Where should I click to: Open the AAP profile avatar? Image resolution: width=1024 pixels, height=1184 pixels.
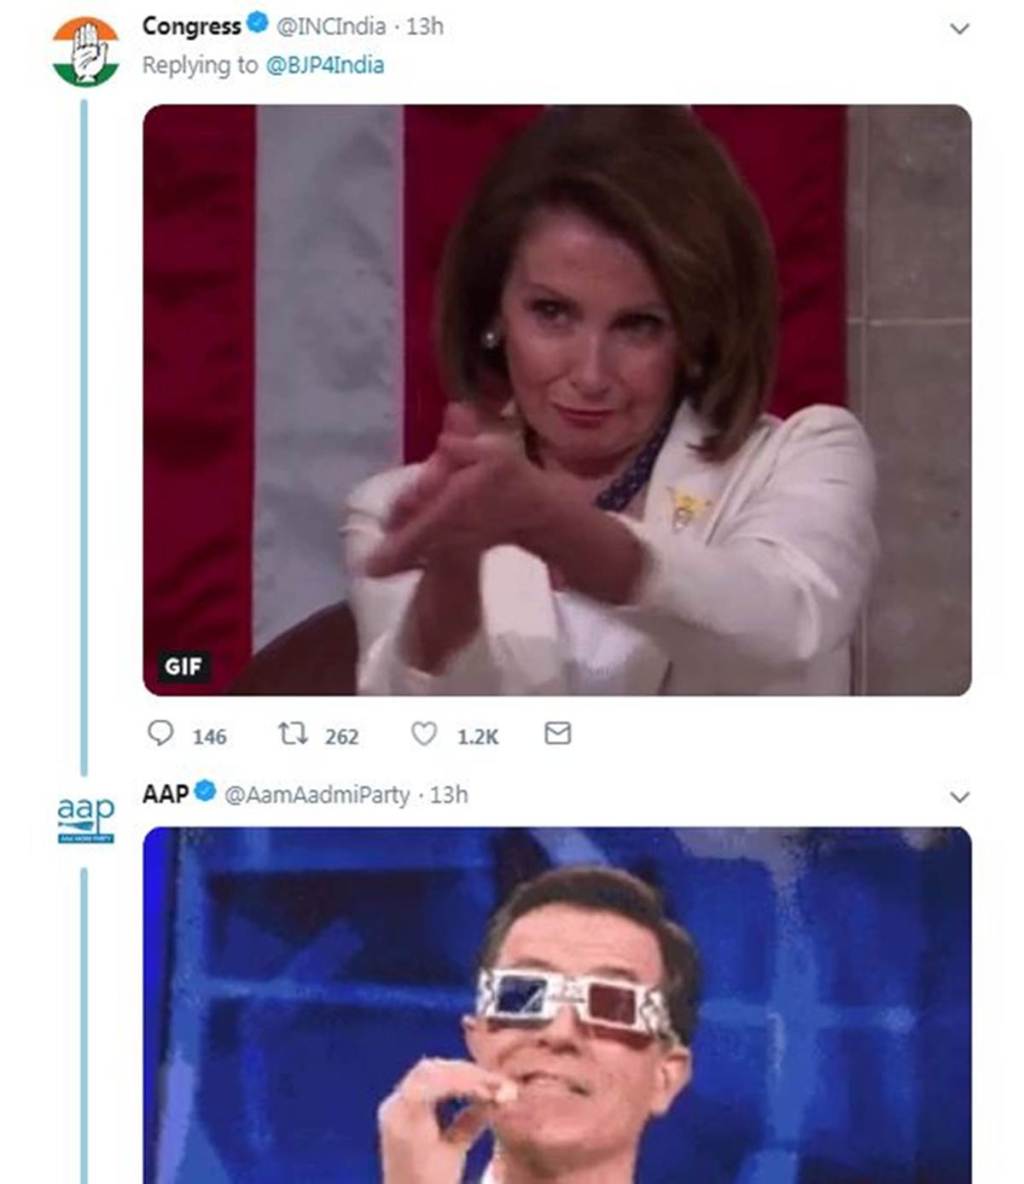[85, 819]
